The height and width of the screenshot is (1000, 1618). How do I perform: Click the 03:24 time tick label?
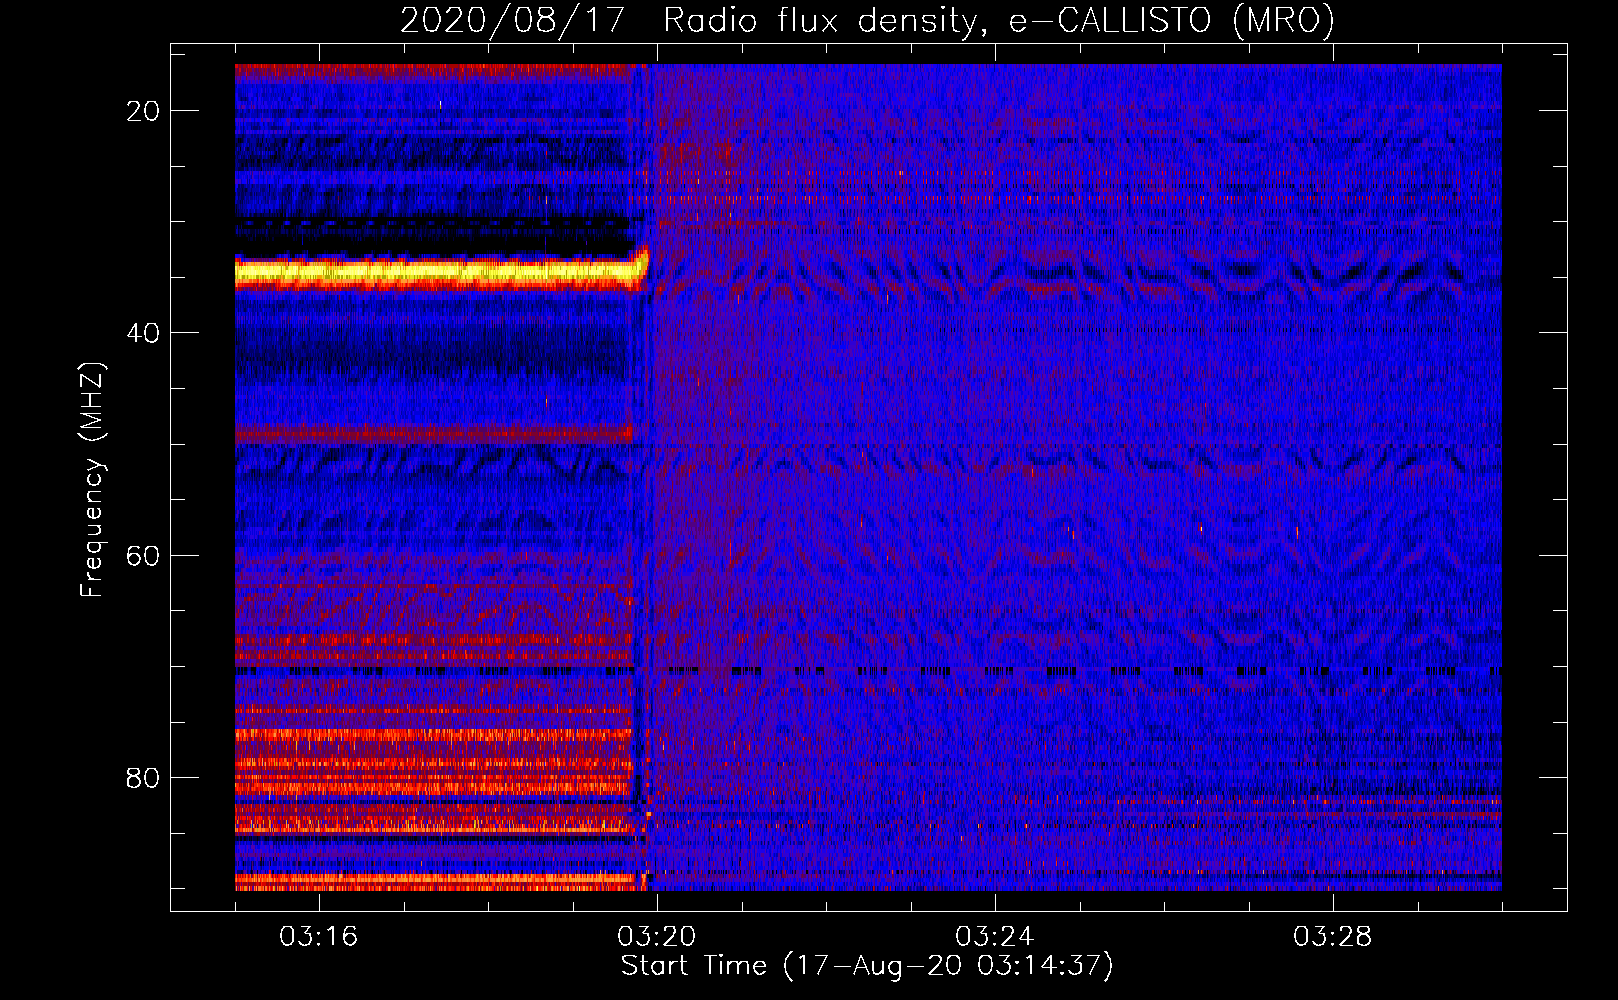995,937
